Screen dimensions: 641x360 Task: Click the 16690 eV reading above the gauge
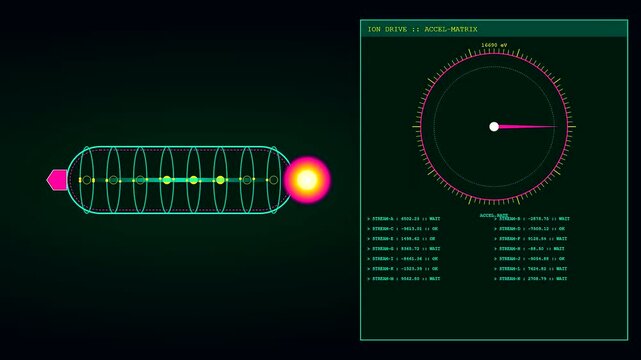click(494, 45)
